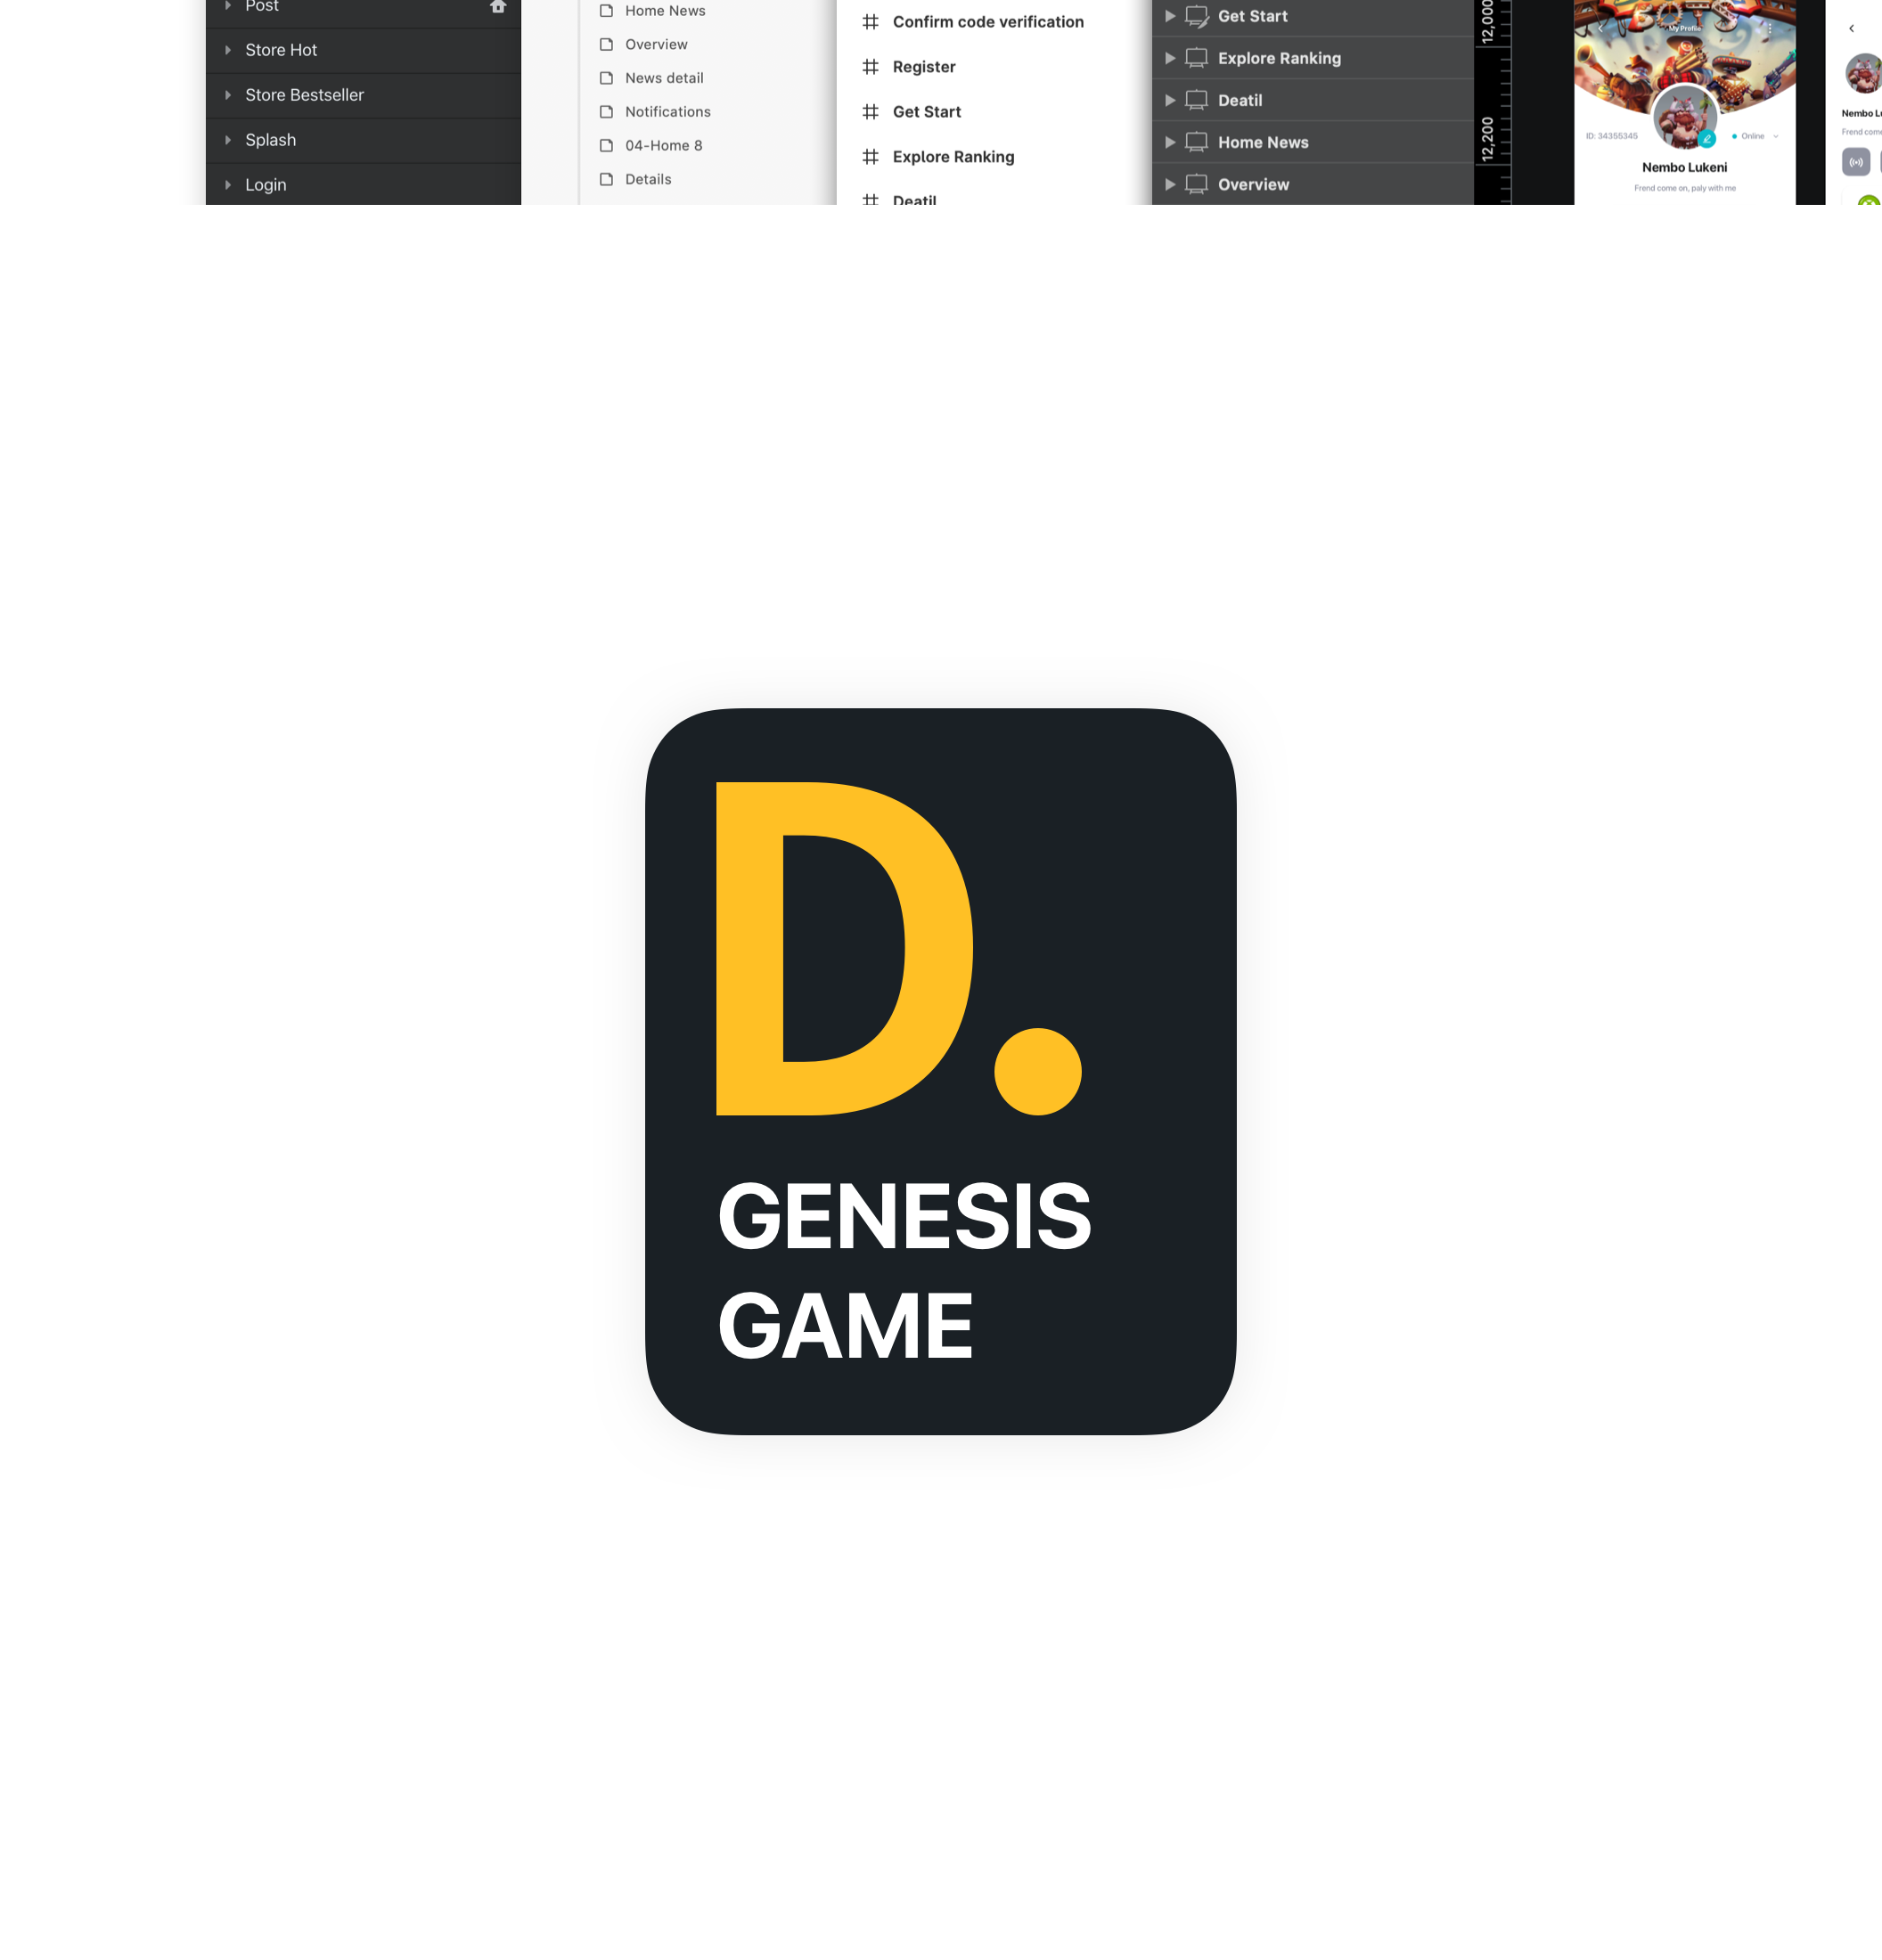The height and width of the screenshot is (1960, 1882).
Task: Open the 04-Home 8 page
Action: pos(664,145)
